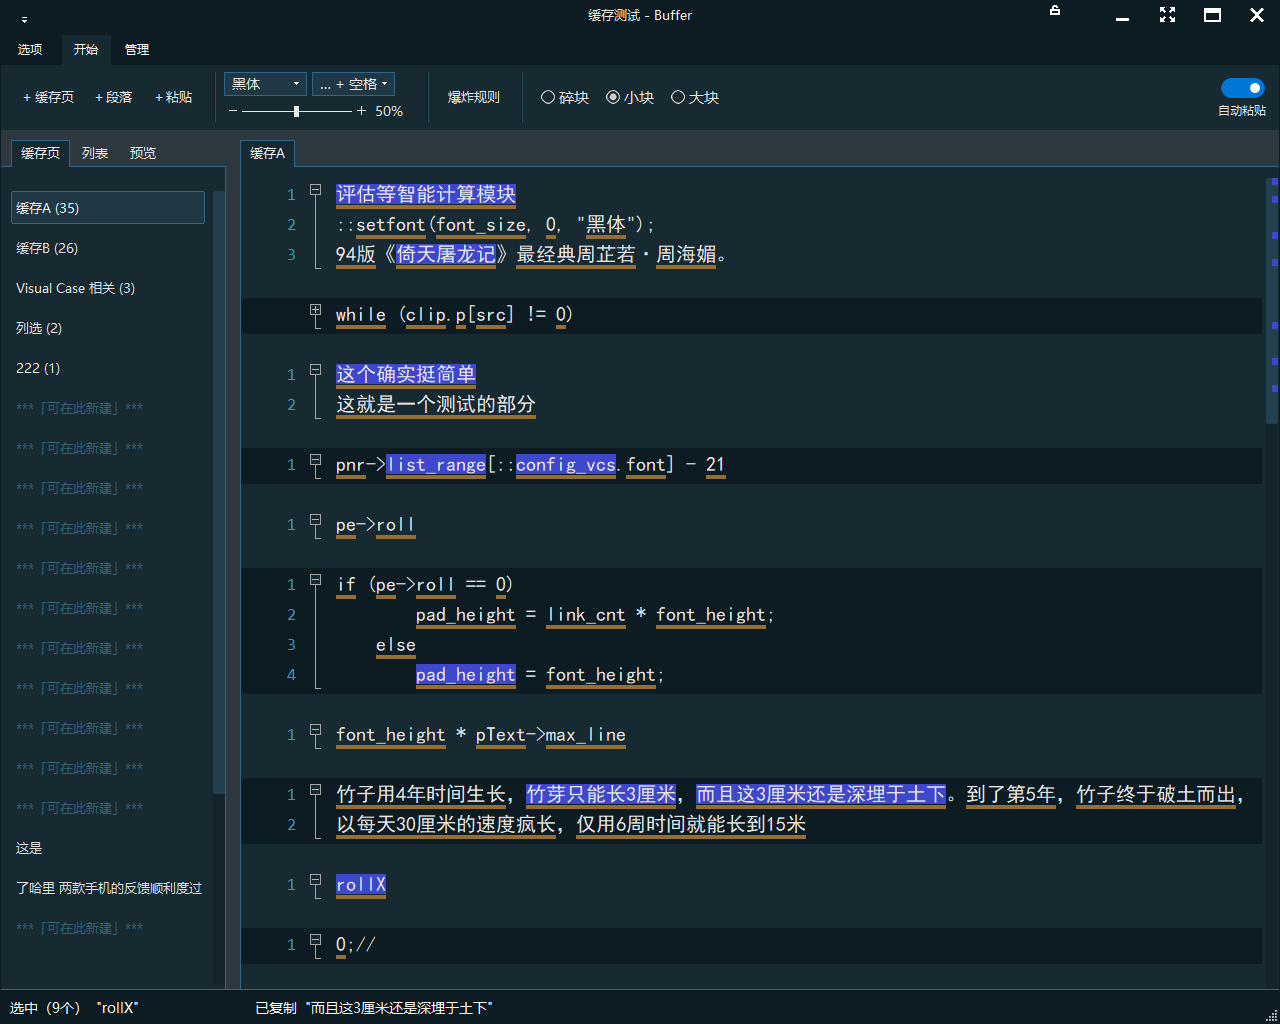The width and height of the screenshot is (1280, 1024).
Task: Click fold icon beside font_height * pText->max_line
Action: point(315,730)
